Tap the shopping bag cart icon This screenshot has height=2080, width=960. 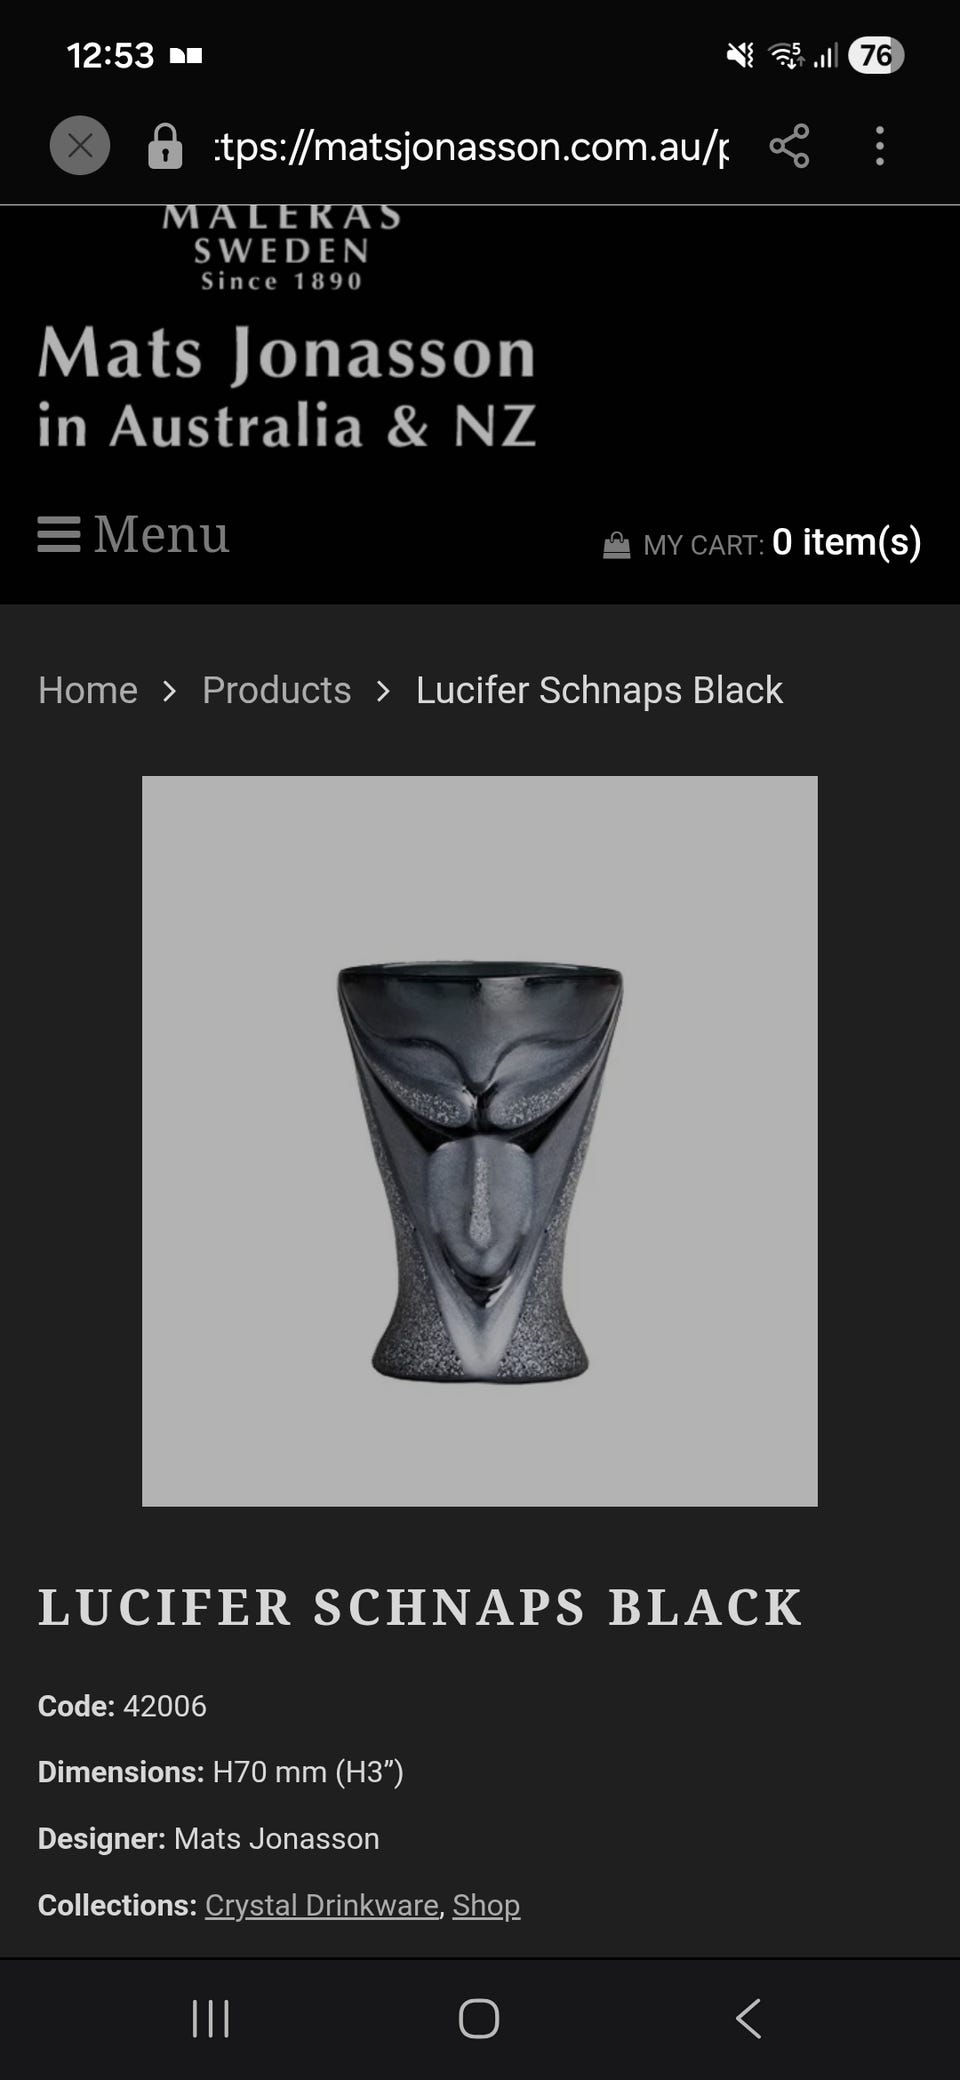[617, 545]
